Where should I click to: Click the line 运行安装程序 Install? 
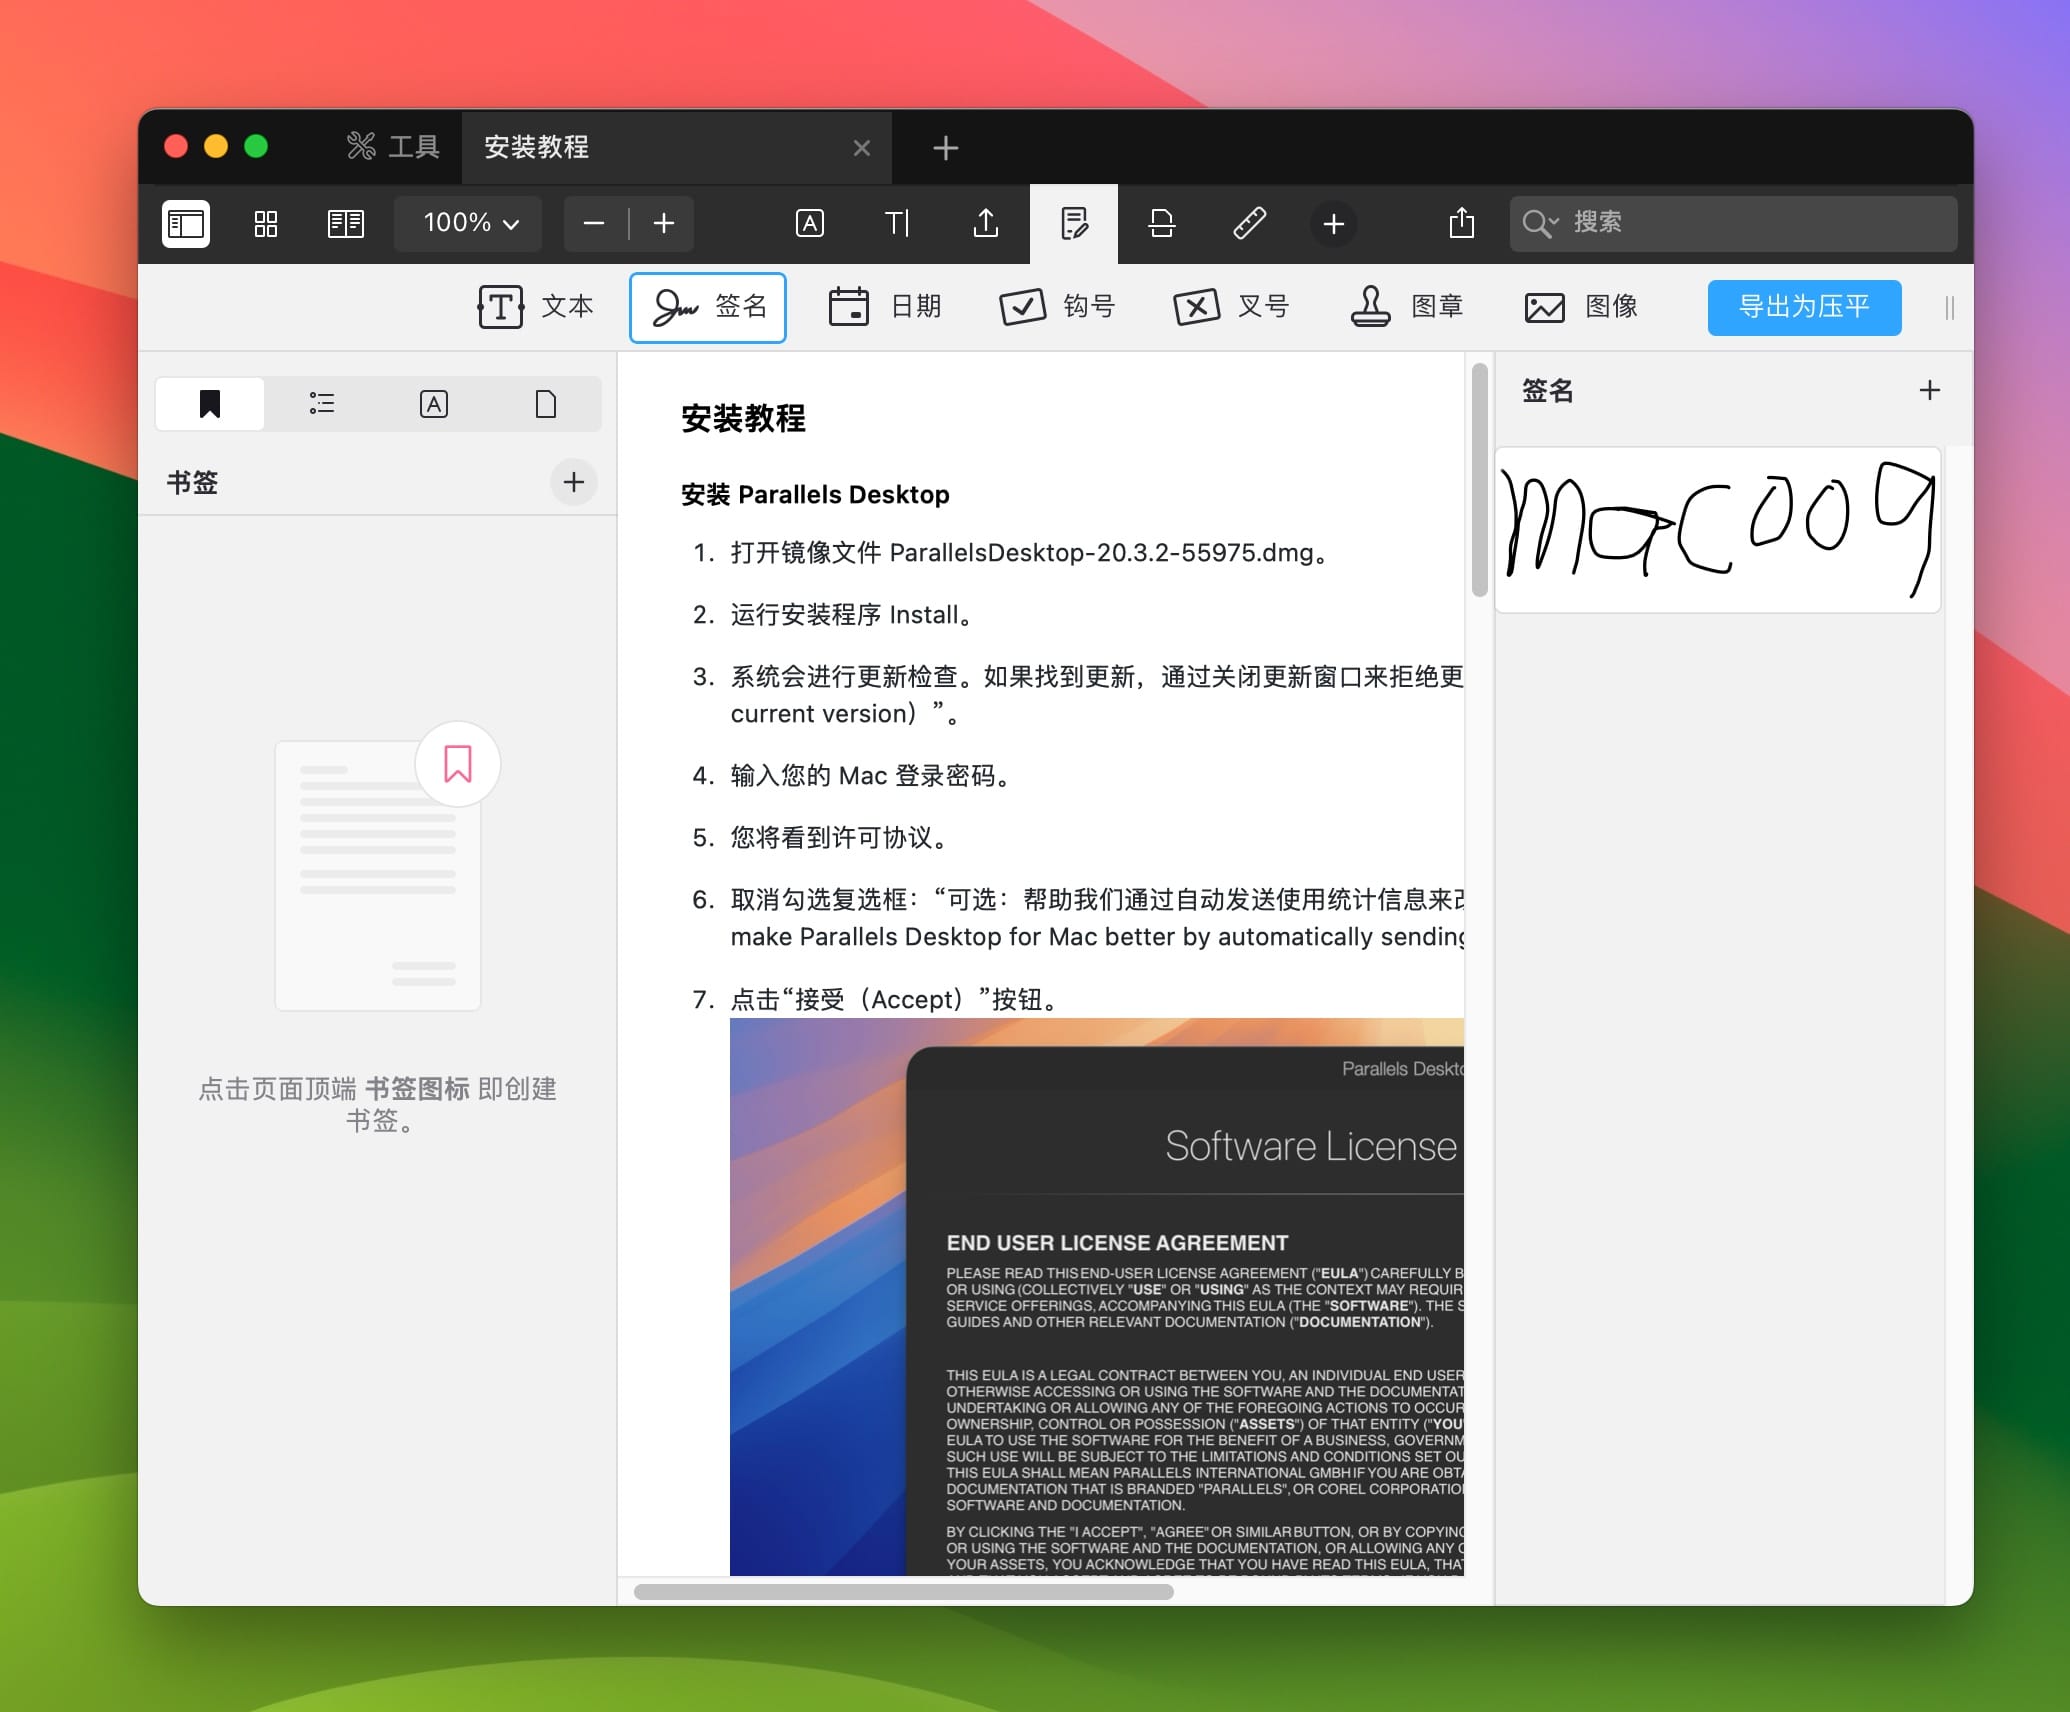pos(851,614)
